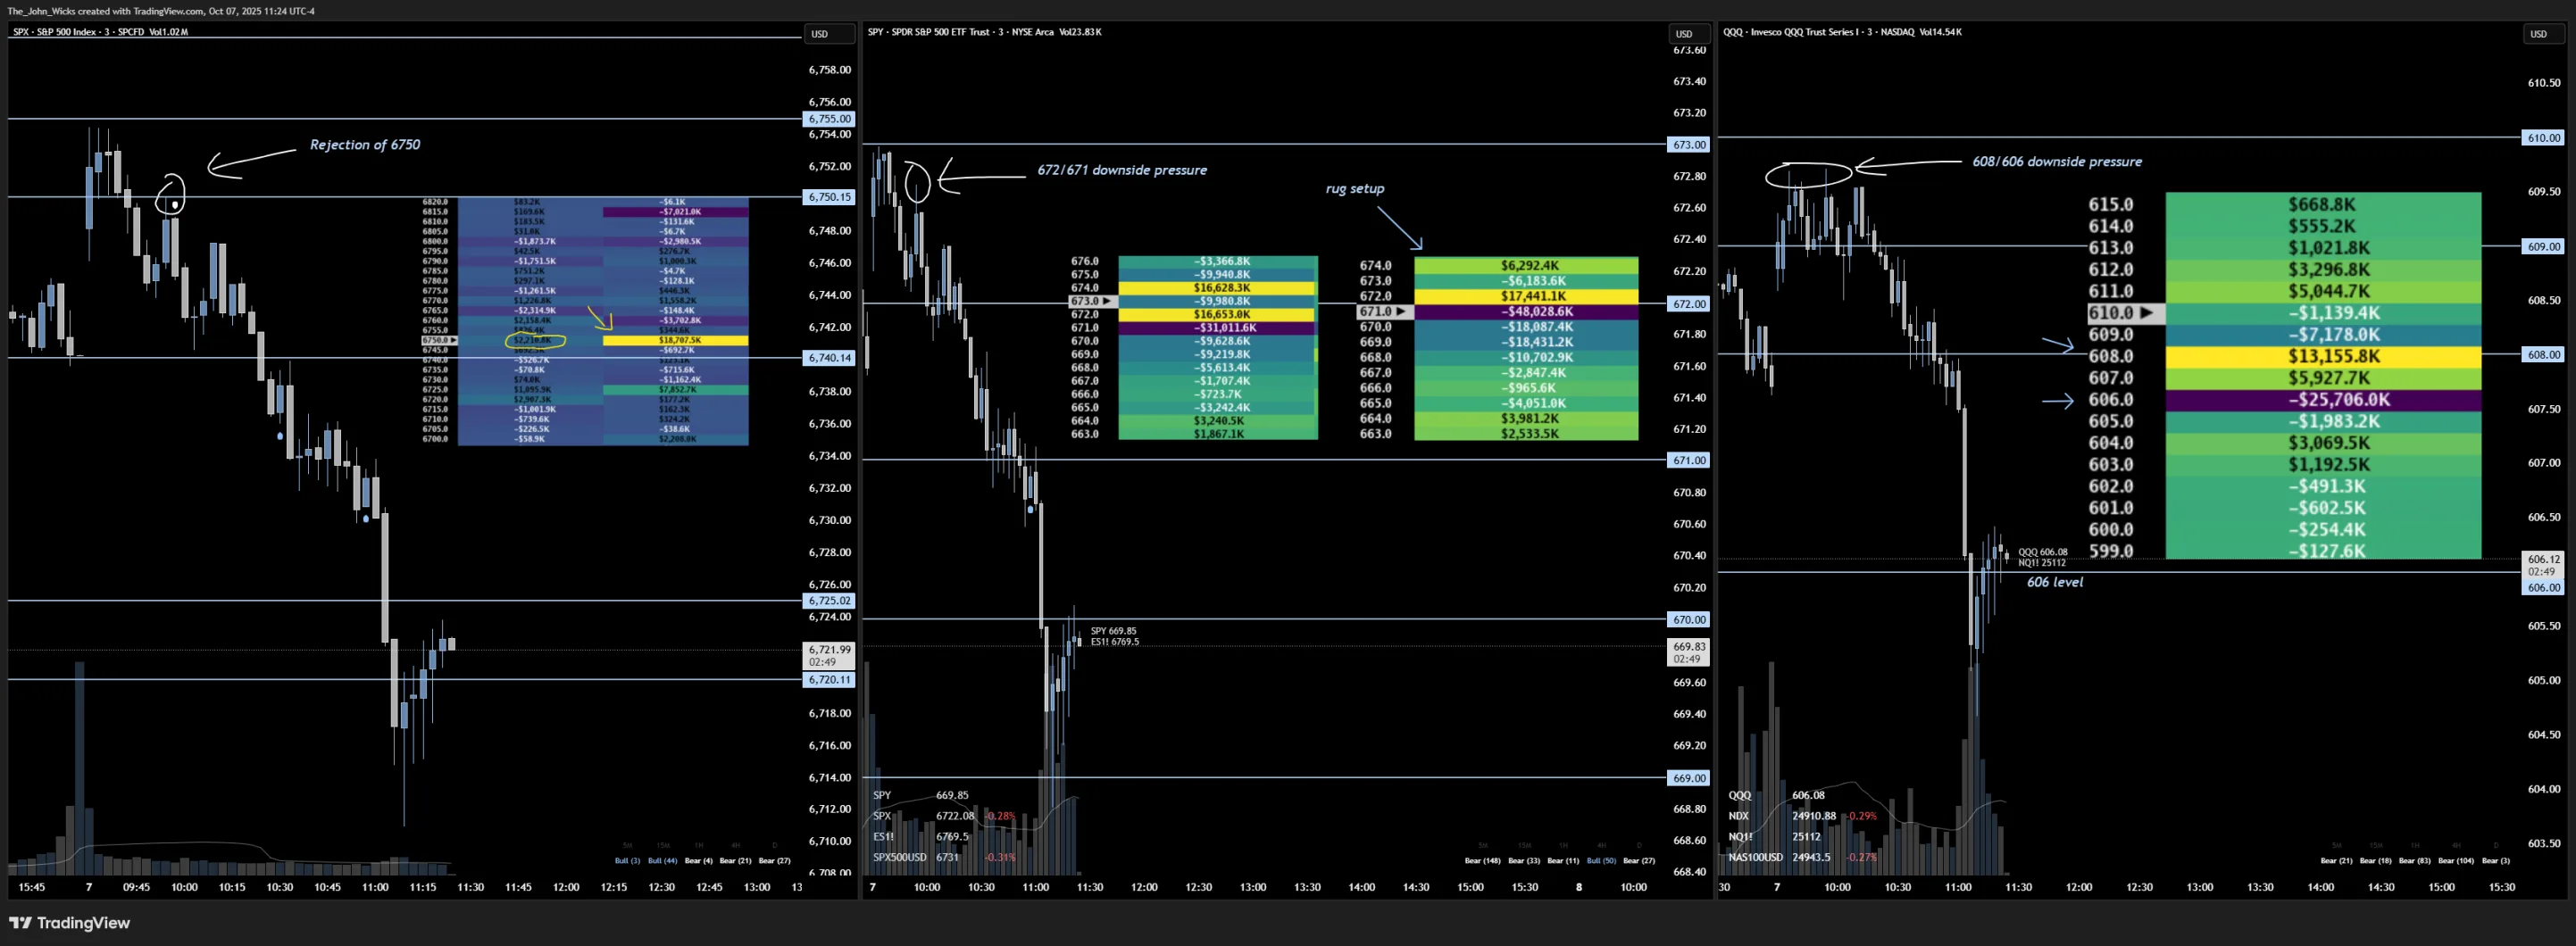2576x946 pixels.
Task: Select the 6,750.15 price line label
Action: 829,197
